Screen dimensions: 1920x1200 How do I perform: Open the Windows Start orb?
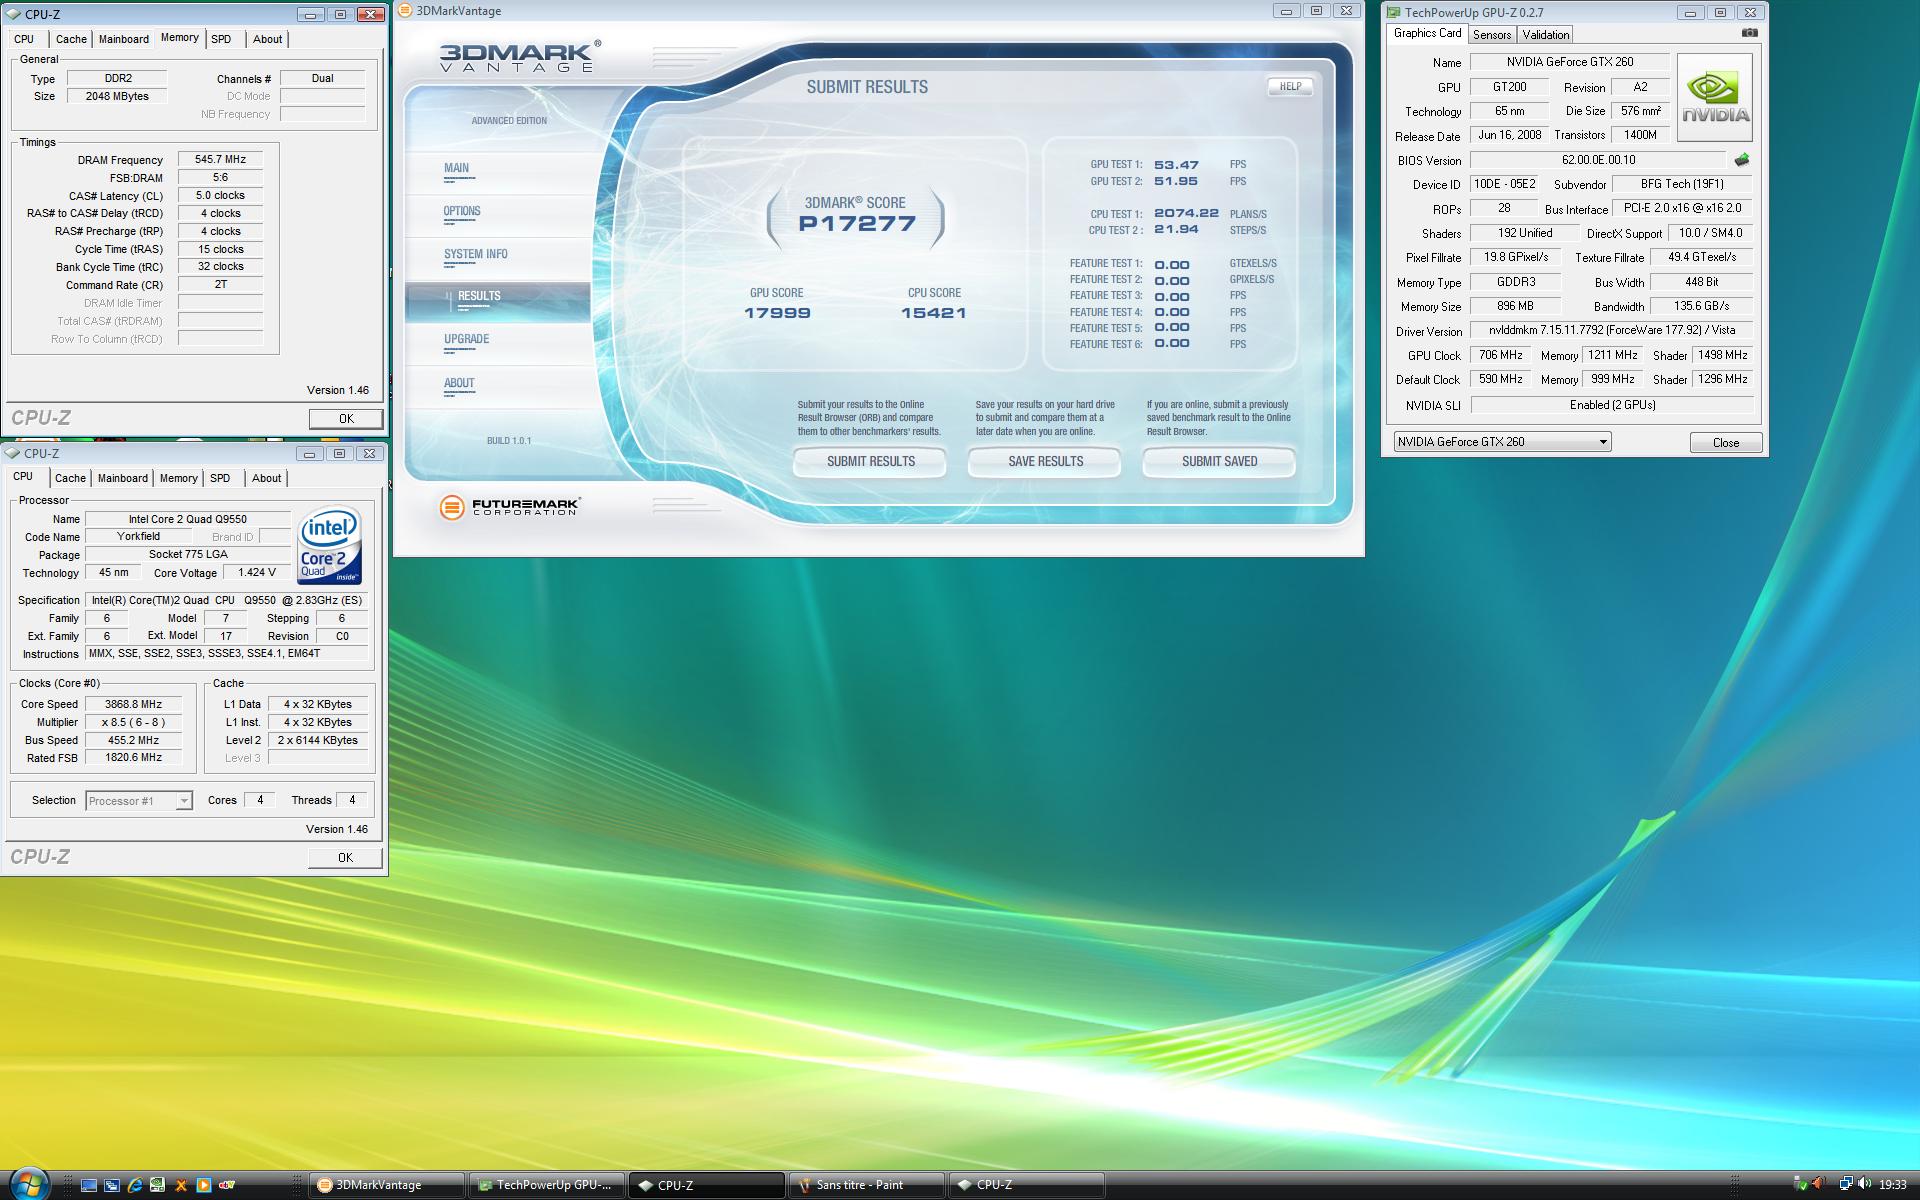29,1184
